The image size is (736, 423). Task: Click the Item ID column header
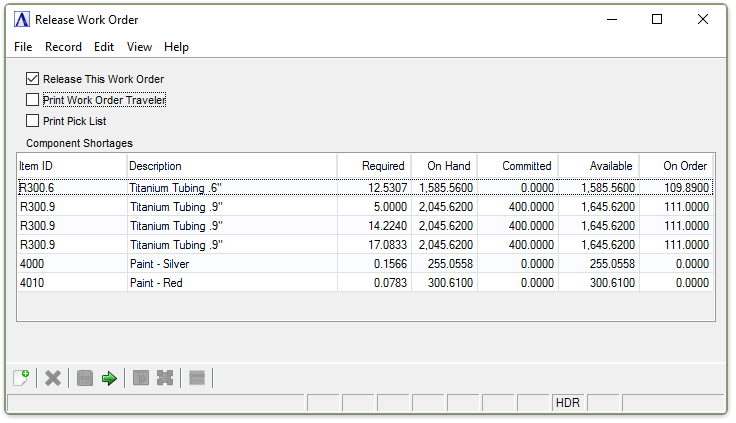(x=71, y=166)
